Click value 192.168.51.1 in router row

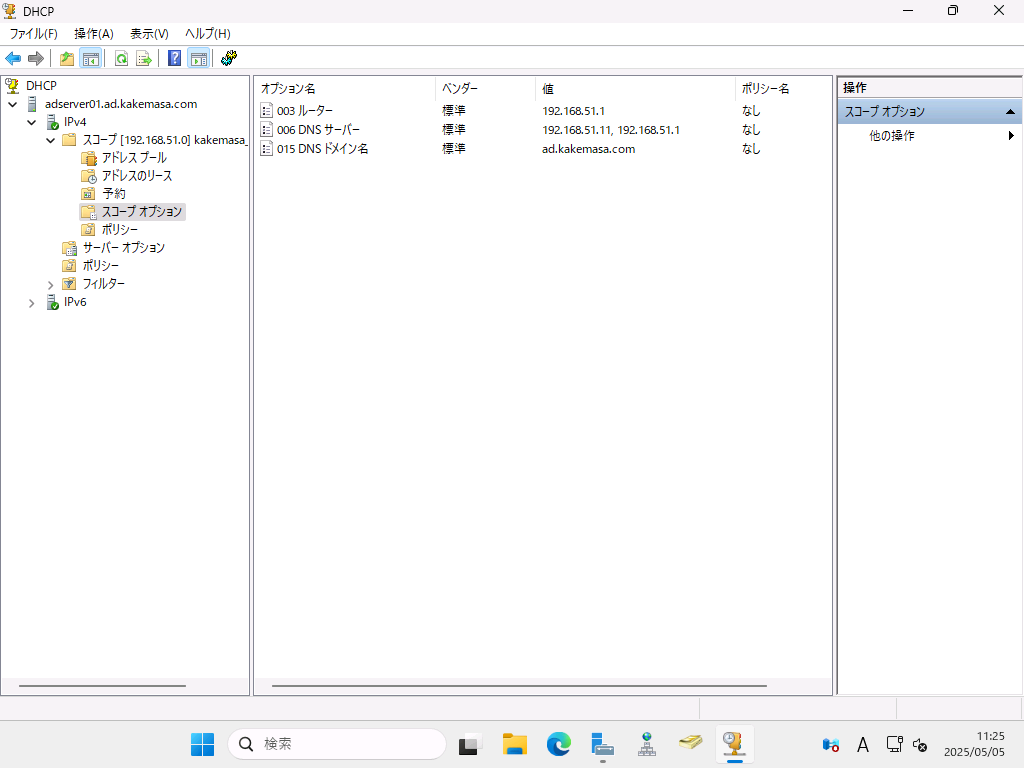tap(573, 111)
